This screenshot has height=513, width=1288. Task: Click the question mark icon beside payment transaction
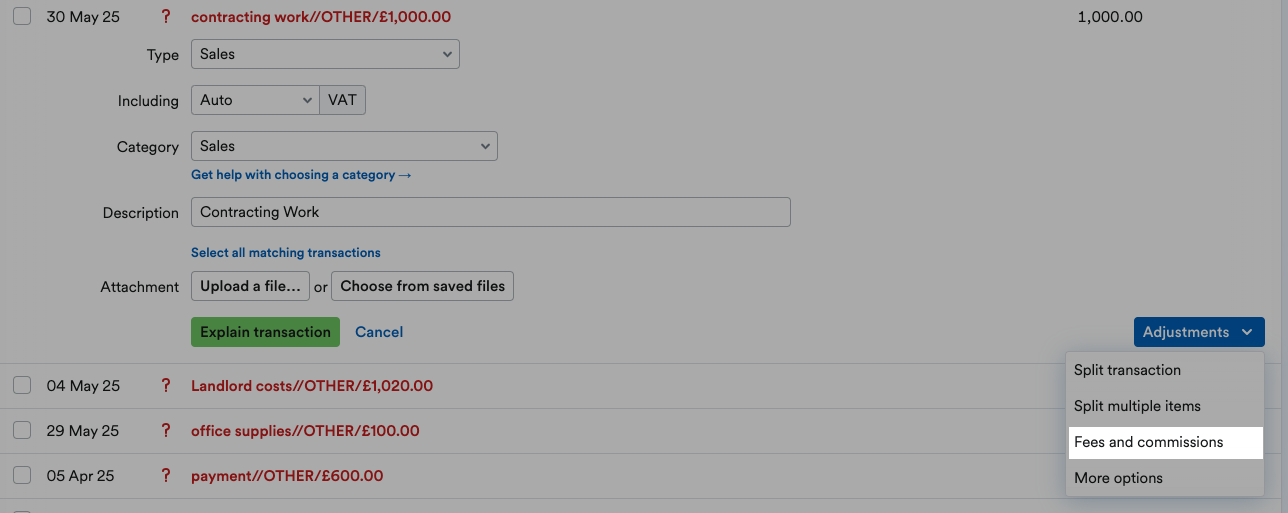click(x=166, y=476)
